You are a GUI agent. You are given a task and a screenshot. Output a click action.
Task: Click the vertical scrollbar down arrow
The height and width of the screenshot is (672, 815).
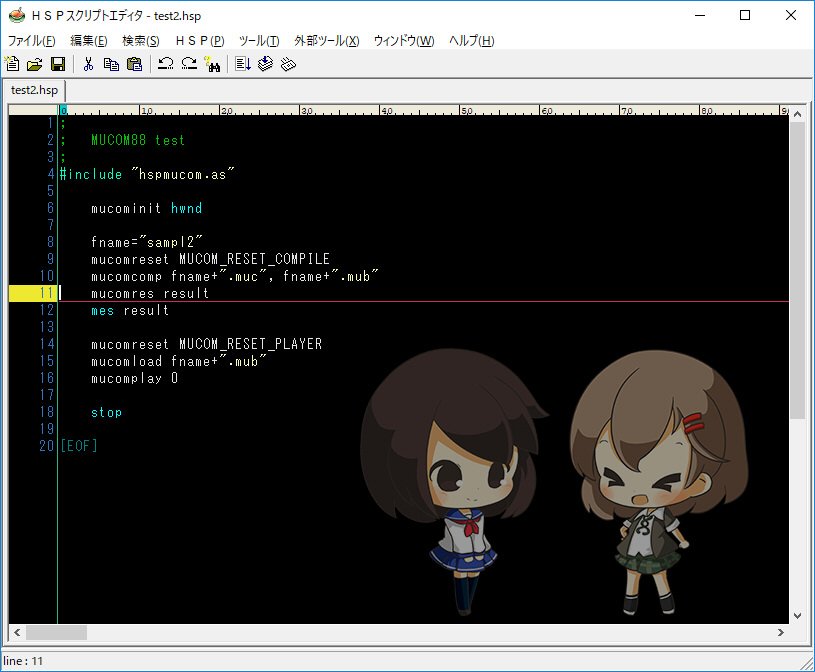point(797,617)
